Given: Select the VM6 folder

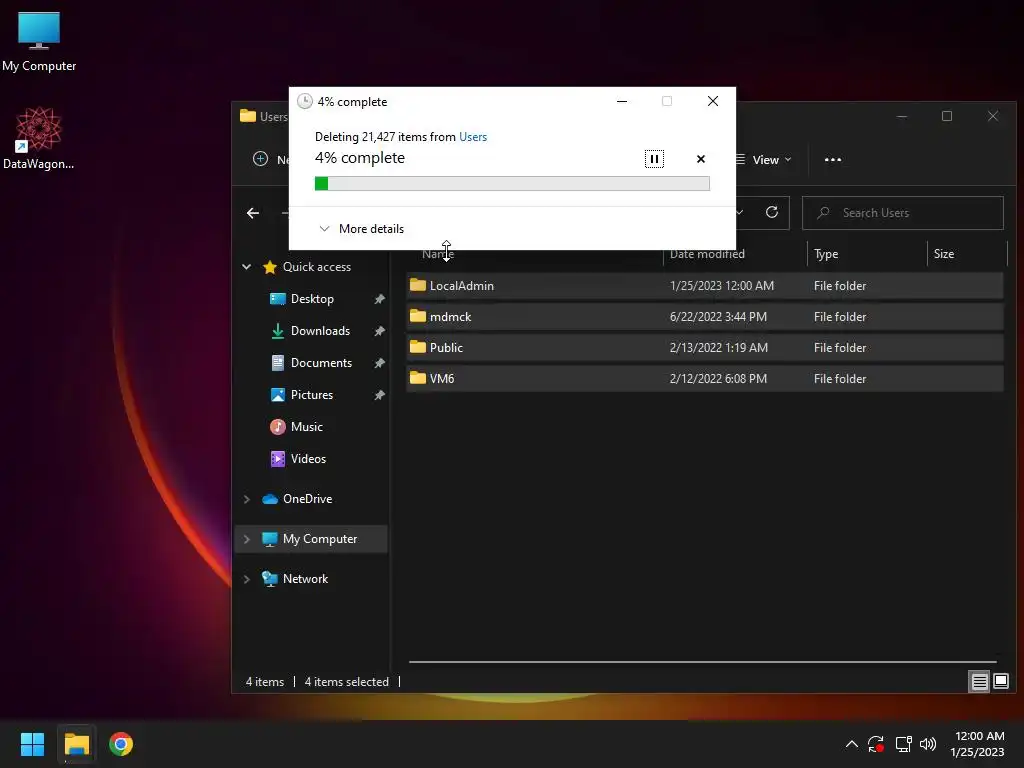Looking at the screenshot, I should pos(705,379).
